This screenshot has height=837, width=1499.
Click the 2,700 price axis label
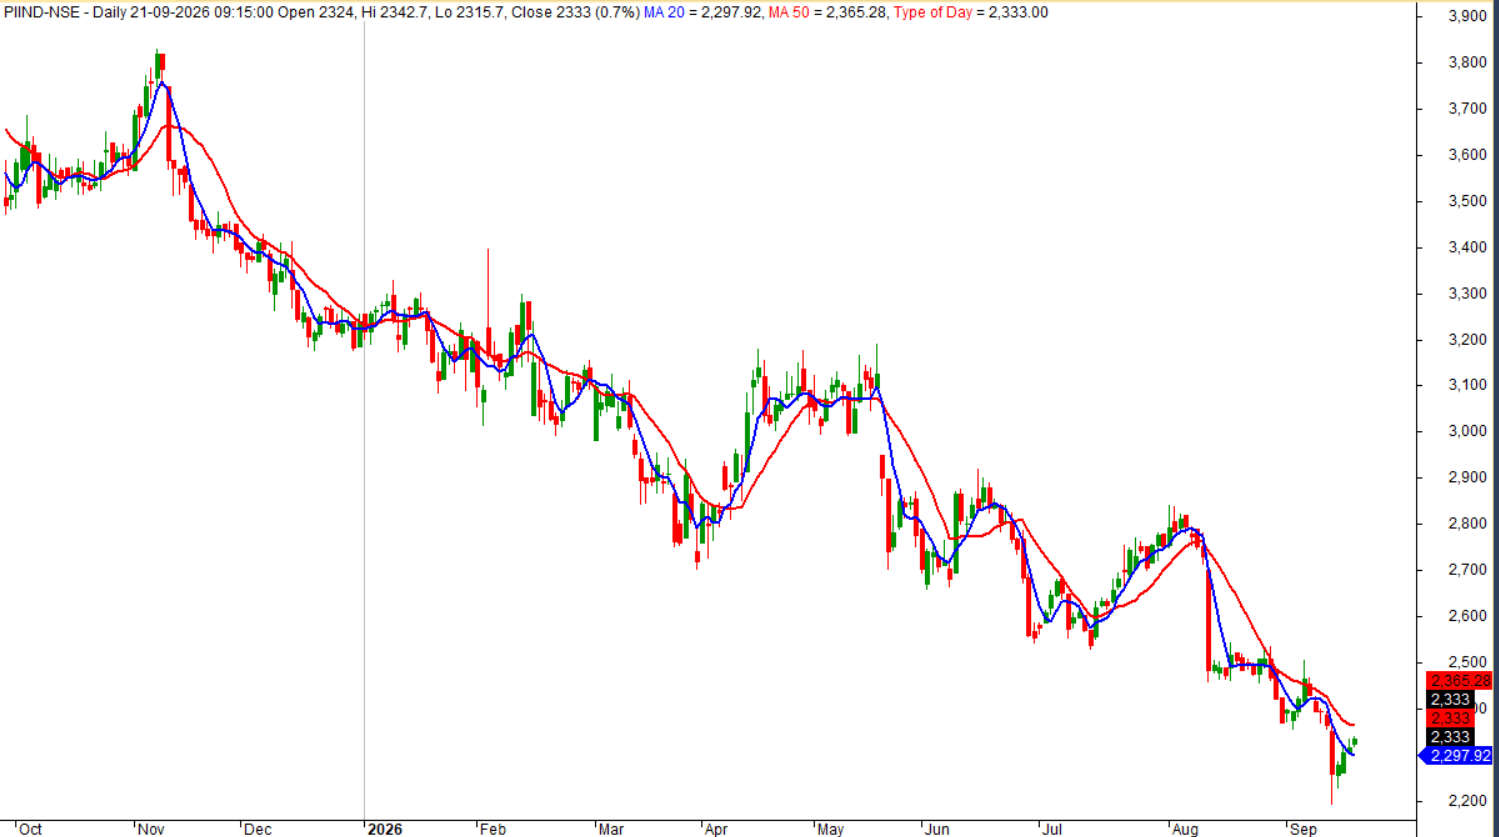pyautogui.click(x=1467, y=570)
